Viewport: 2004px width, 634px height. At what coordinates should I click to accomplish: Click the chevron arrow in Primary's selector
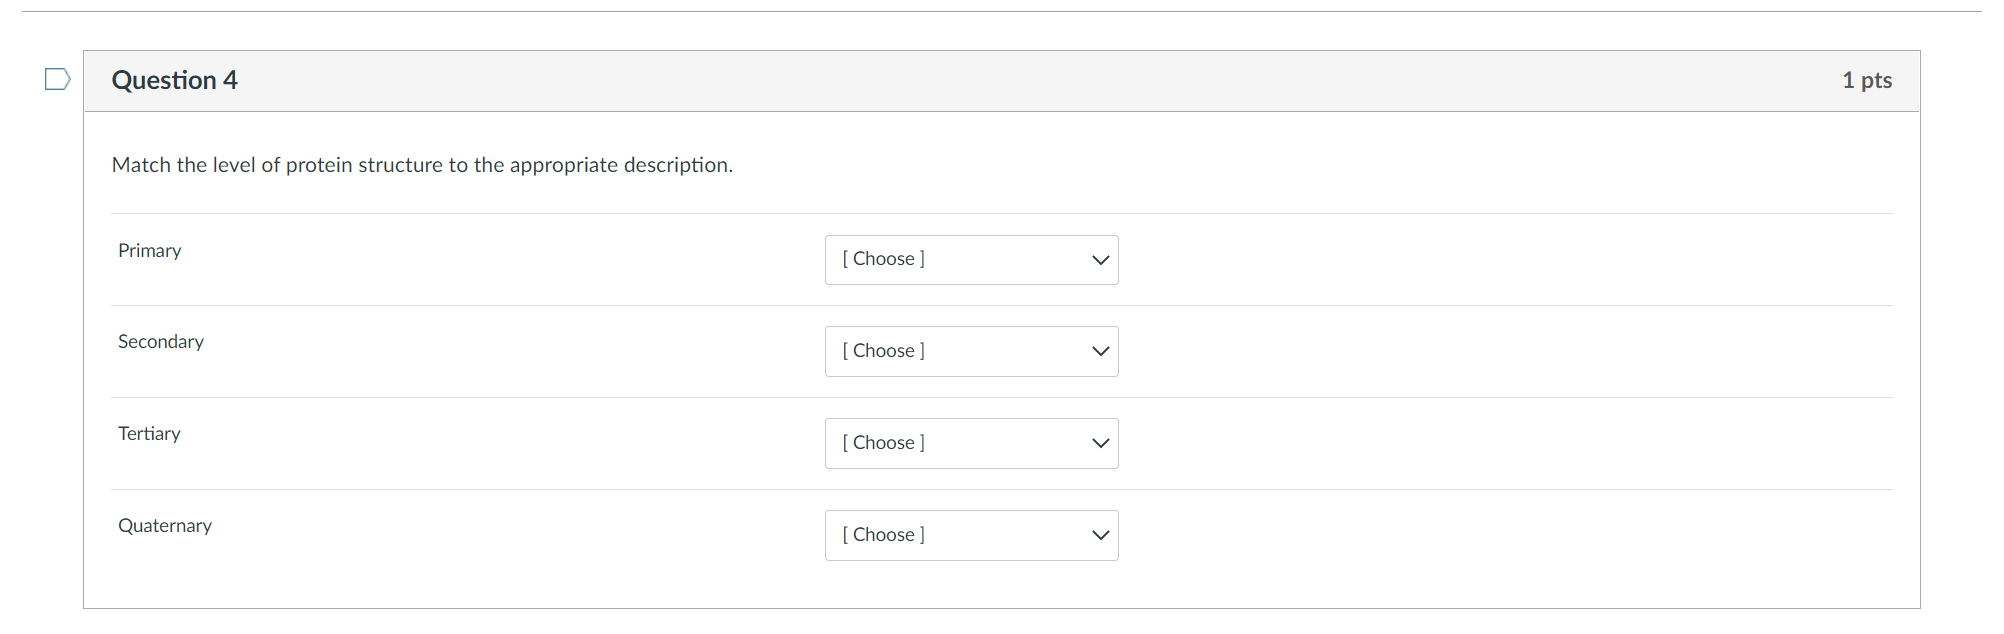(x=1100, y=260)
